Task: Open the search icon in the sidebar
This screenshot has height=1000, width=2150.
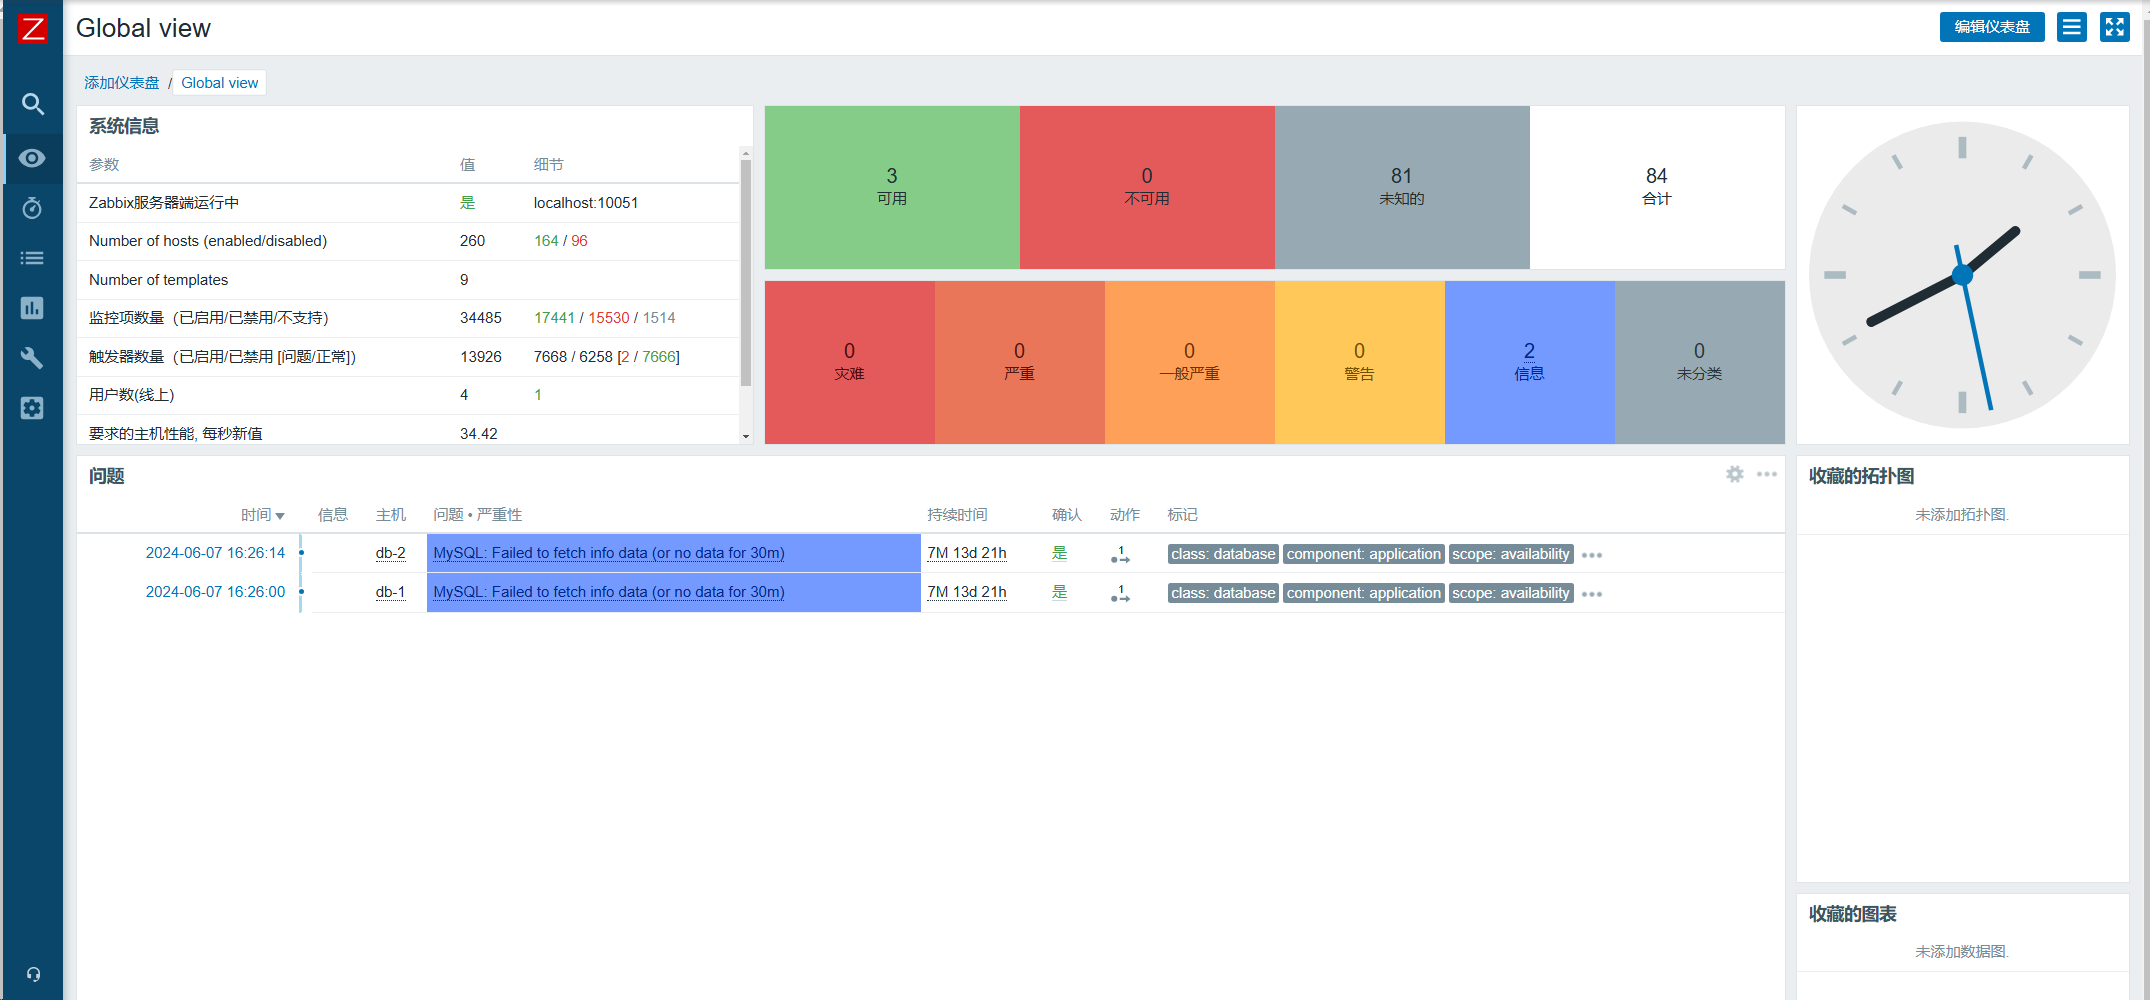Action: point(32,104)
